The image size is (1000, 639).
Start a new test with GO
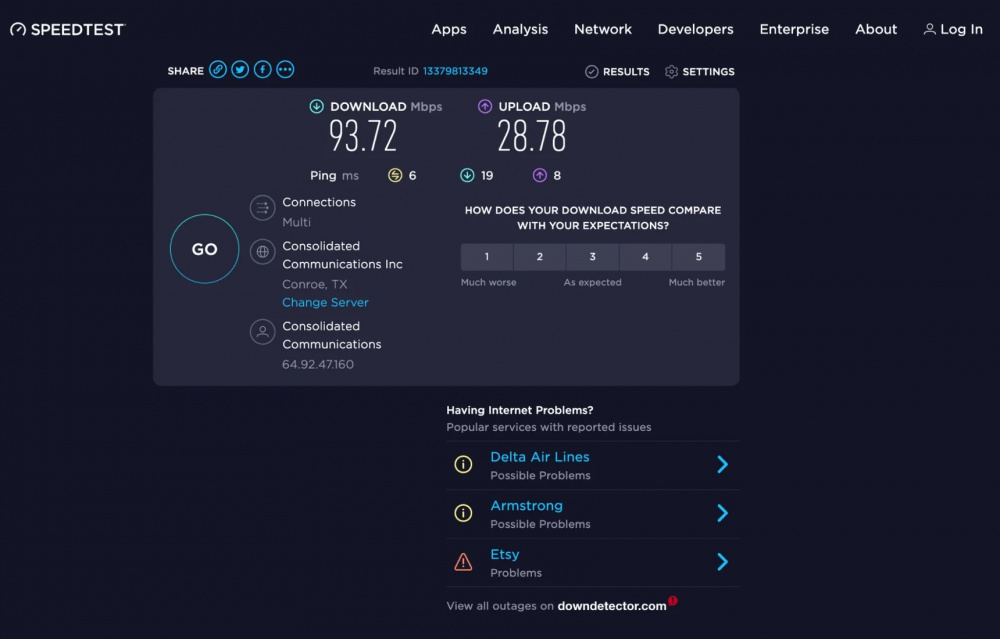pos(205,249)
